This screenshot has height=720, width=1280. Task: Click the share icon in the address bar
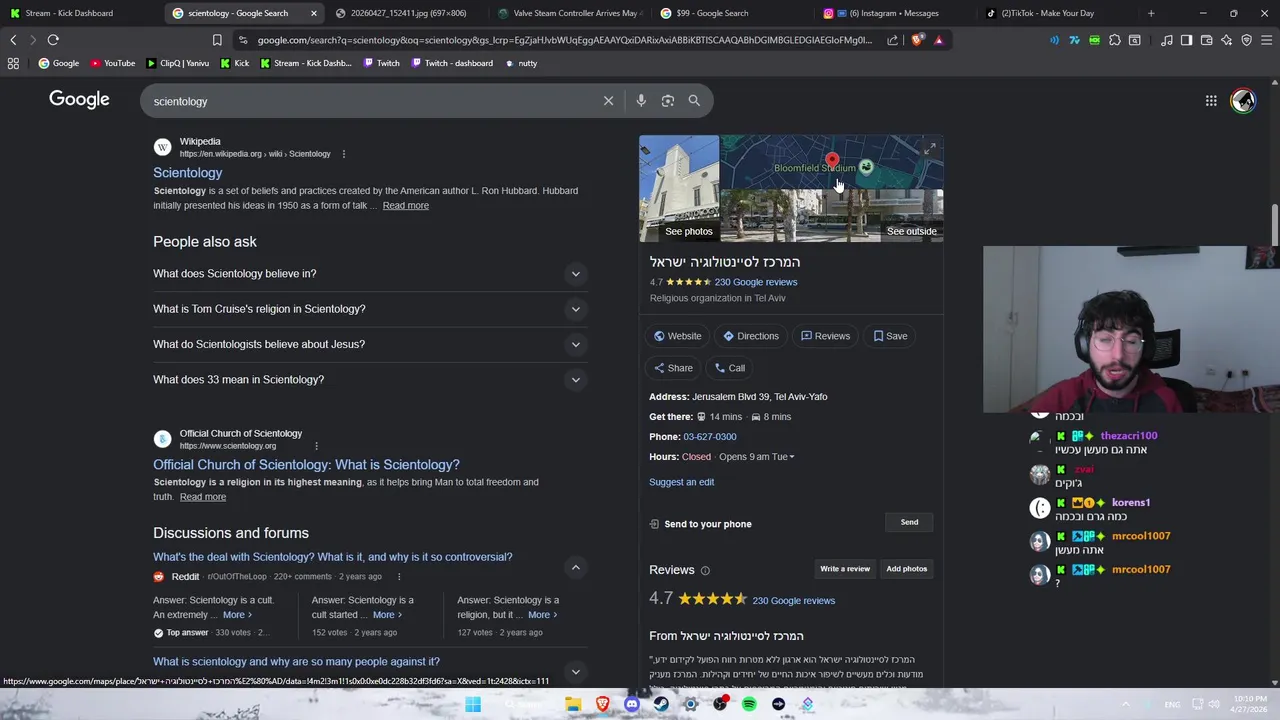pos(892,40)
